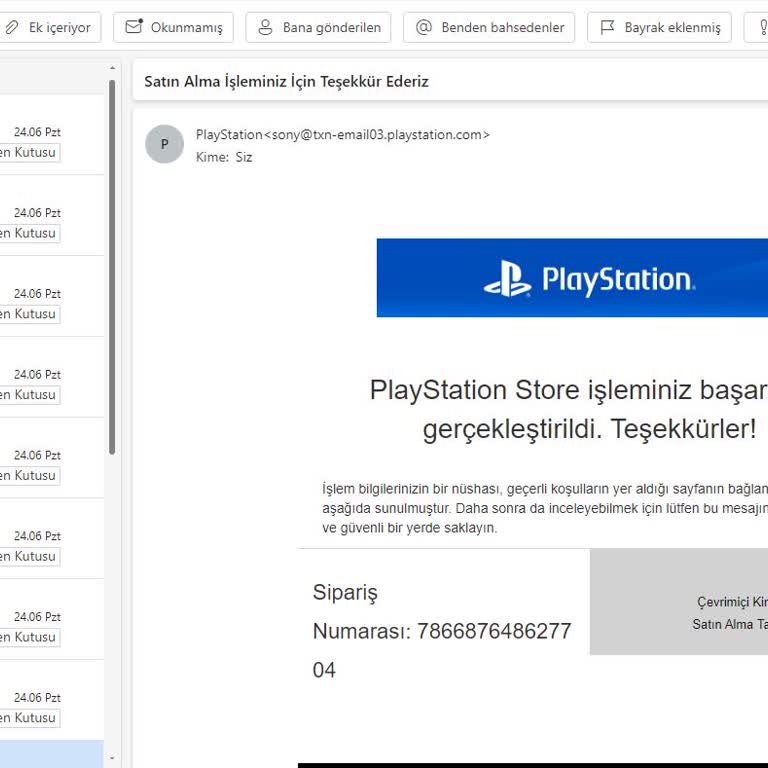
Task: Click paragraph 'İşlem bilgilerinizin bir nüshası'
Action: [410, 489]
